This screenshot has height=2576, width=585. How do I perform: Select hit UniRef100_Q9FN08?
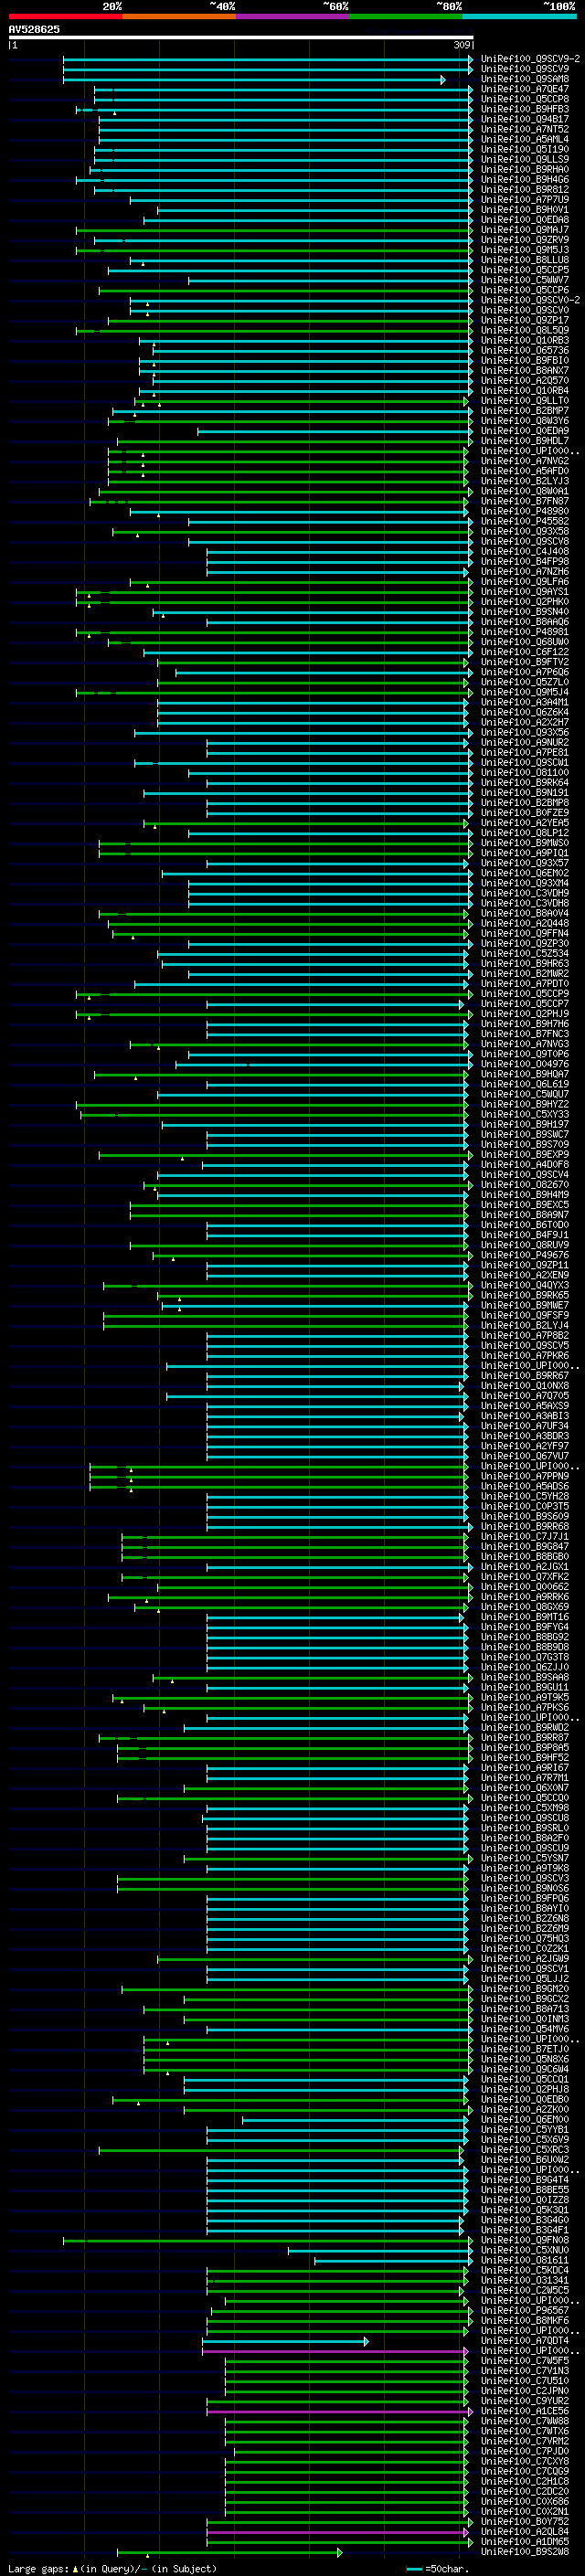525,2241
